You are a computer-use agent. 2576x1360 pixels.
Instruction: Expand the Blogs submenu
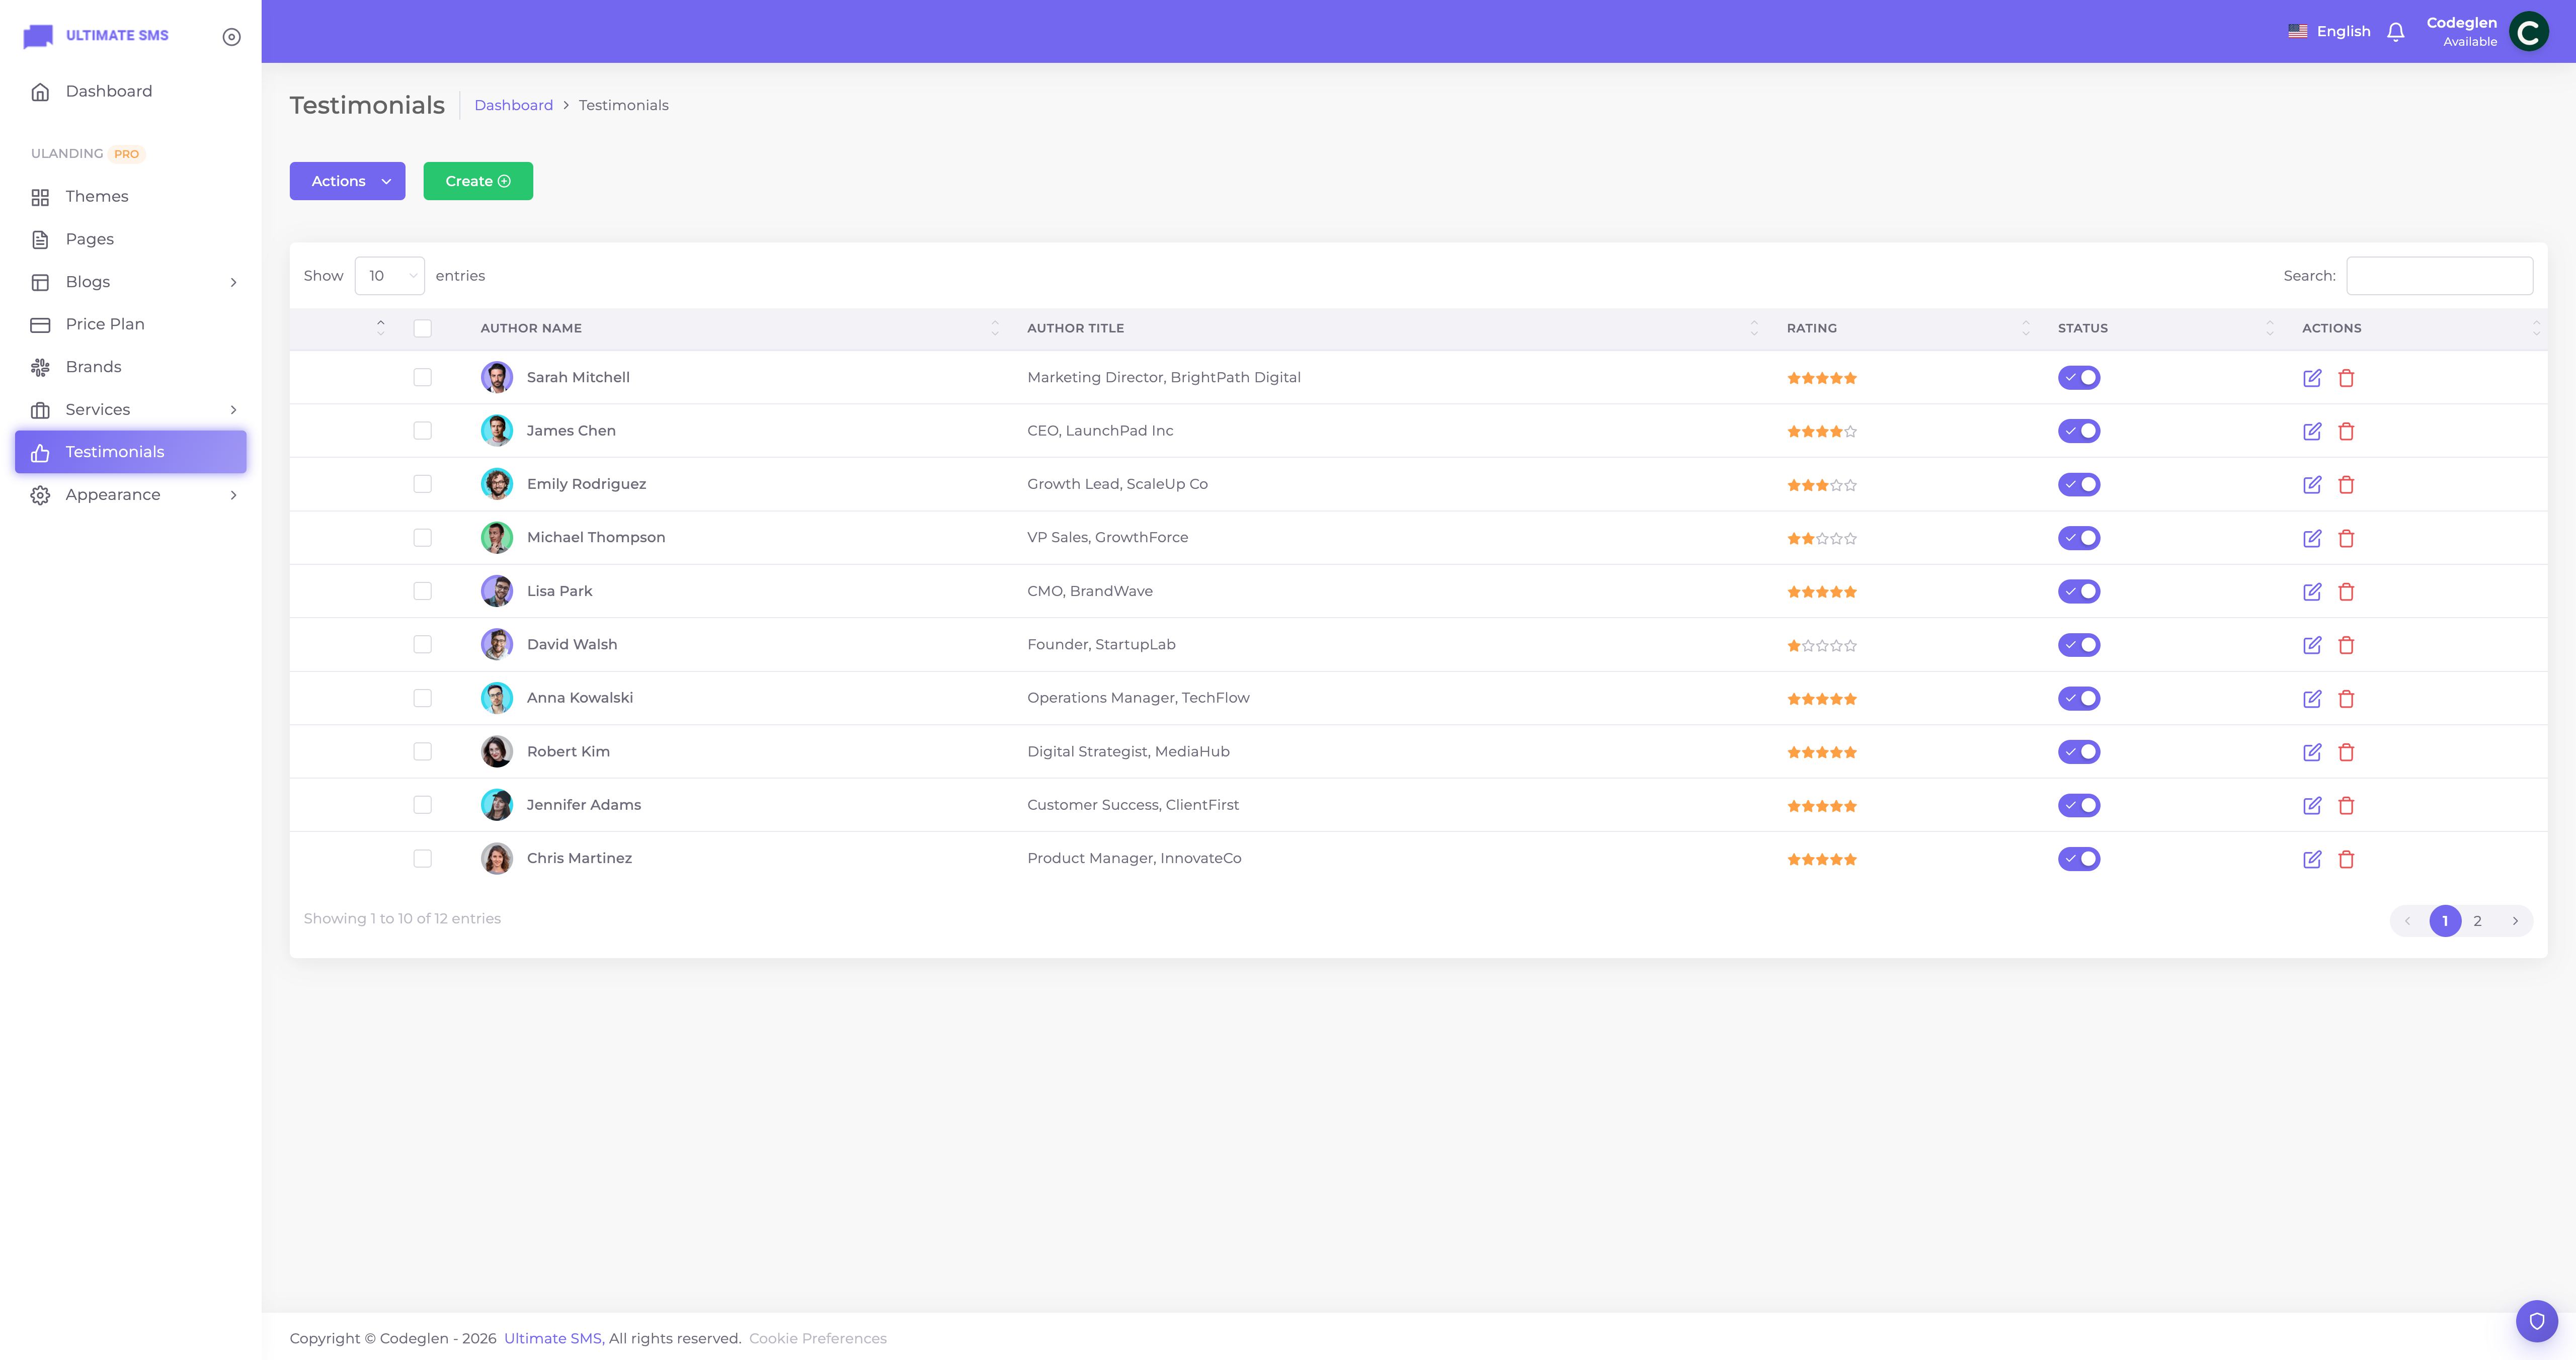pyautogui.click(x=131, y=282)
